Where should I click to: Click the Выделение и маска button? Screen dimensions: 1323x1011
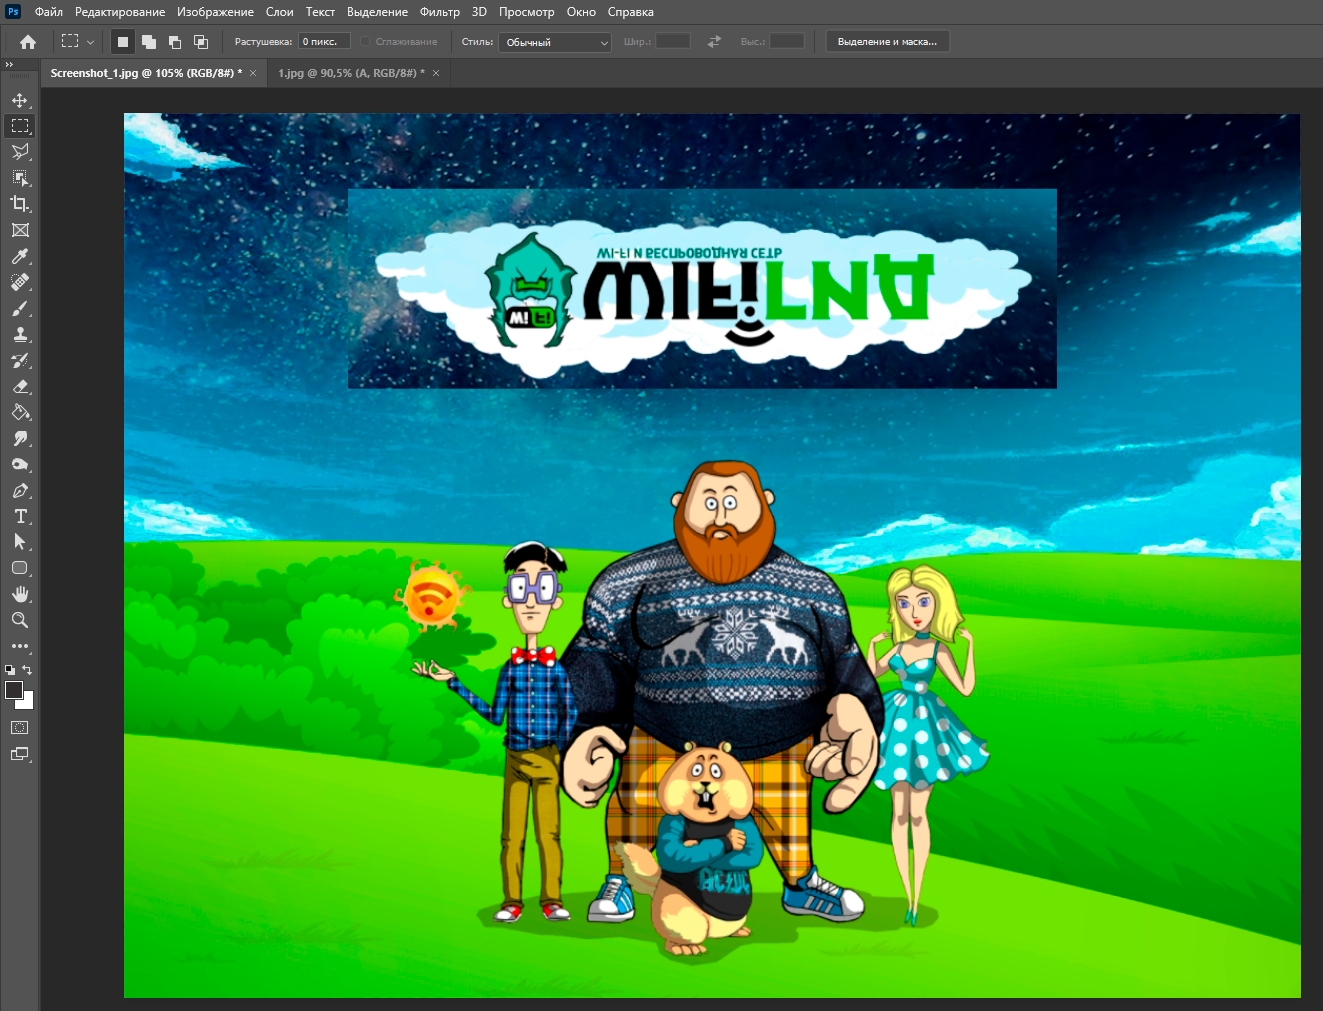coord(888,42)
